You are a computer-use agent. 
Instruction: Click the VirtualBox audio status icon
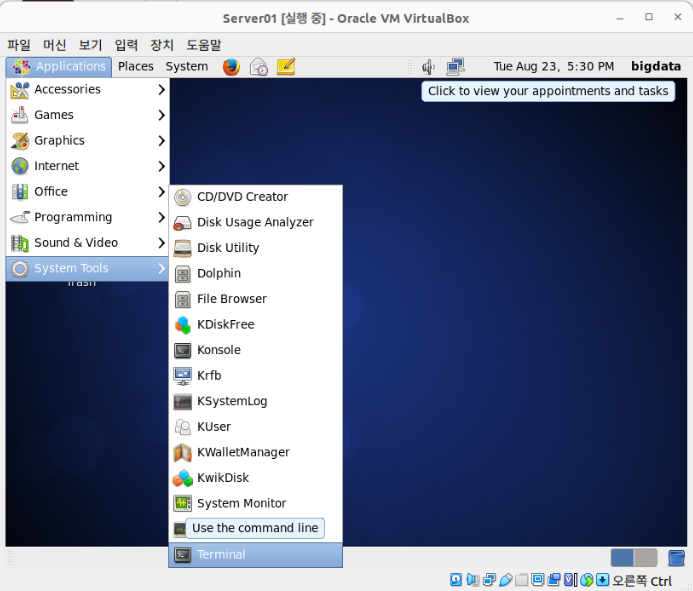(472, 580)
